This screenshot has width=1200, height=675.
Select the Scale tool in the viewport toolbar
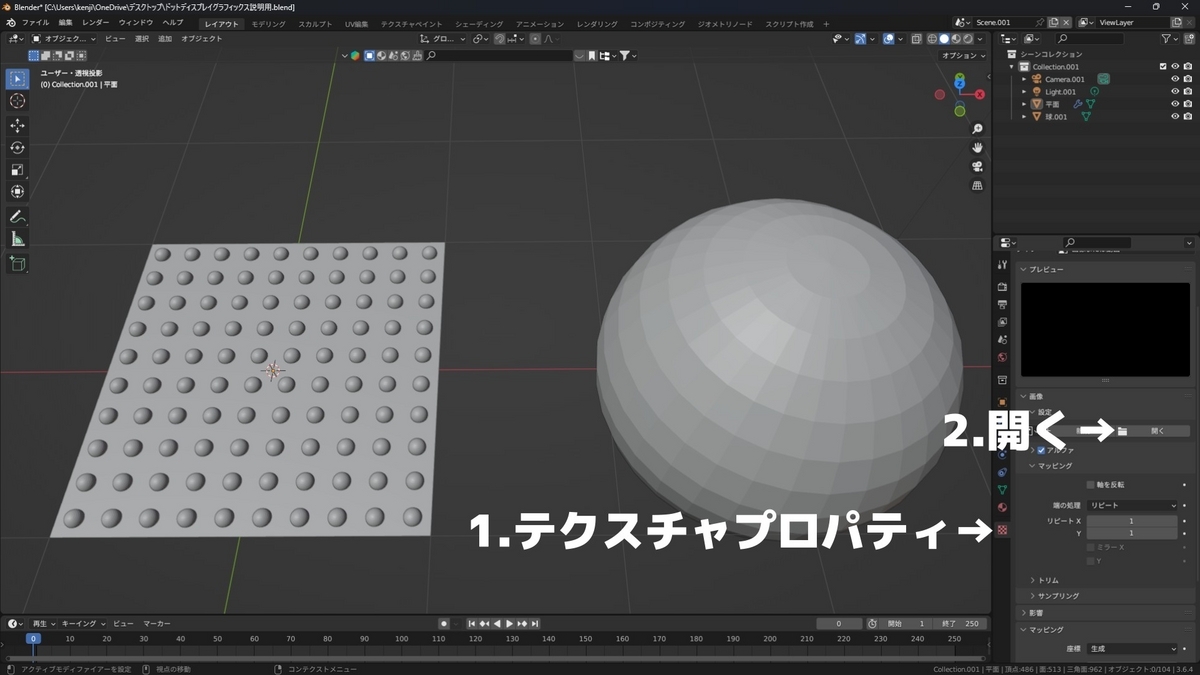[x=17, y=168]
